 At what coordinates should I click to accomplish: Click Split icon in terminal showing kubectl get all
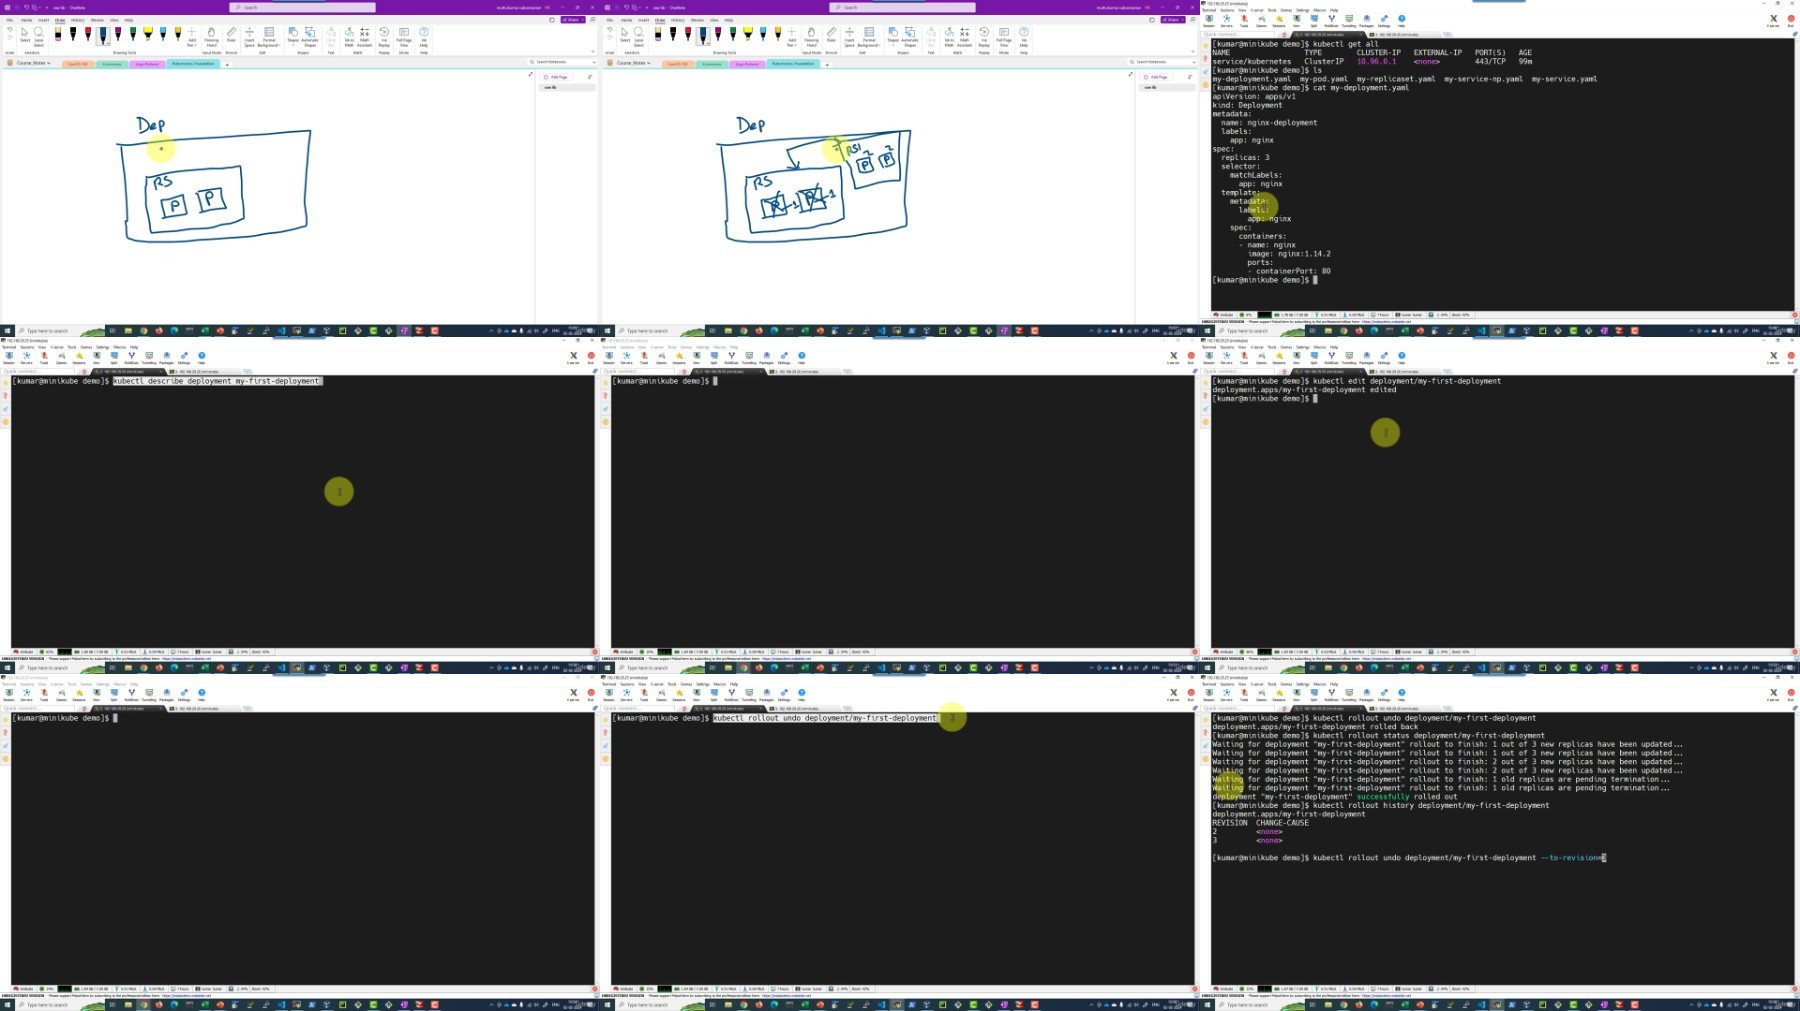(x=1314, y=20)
